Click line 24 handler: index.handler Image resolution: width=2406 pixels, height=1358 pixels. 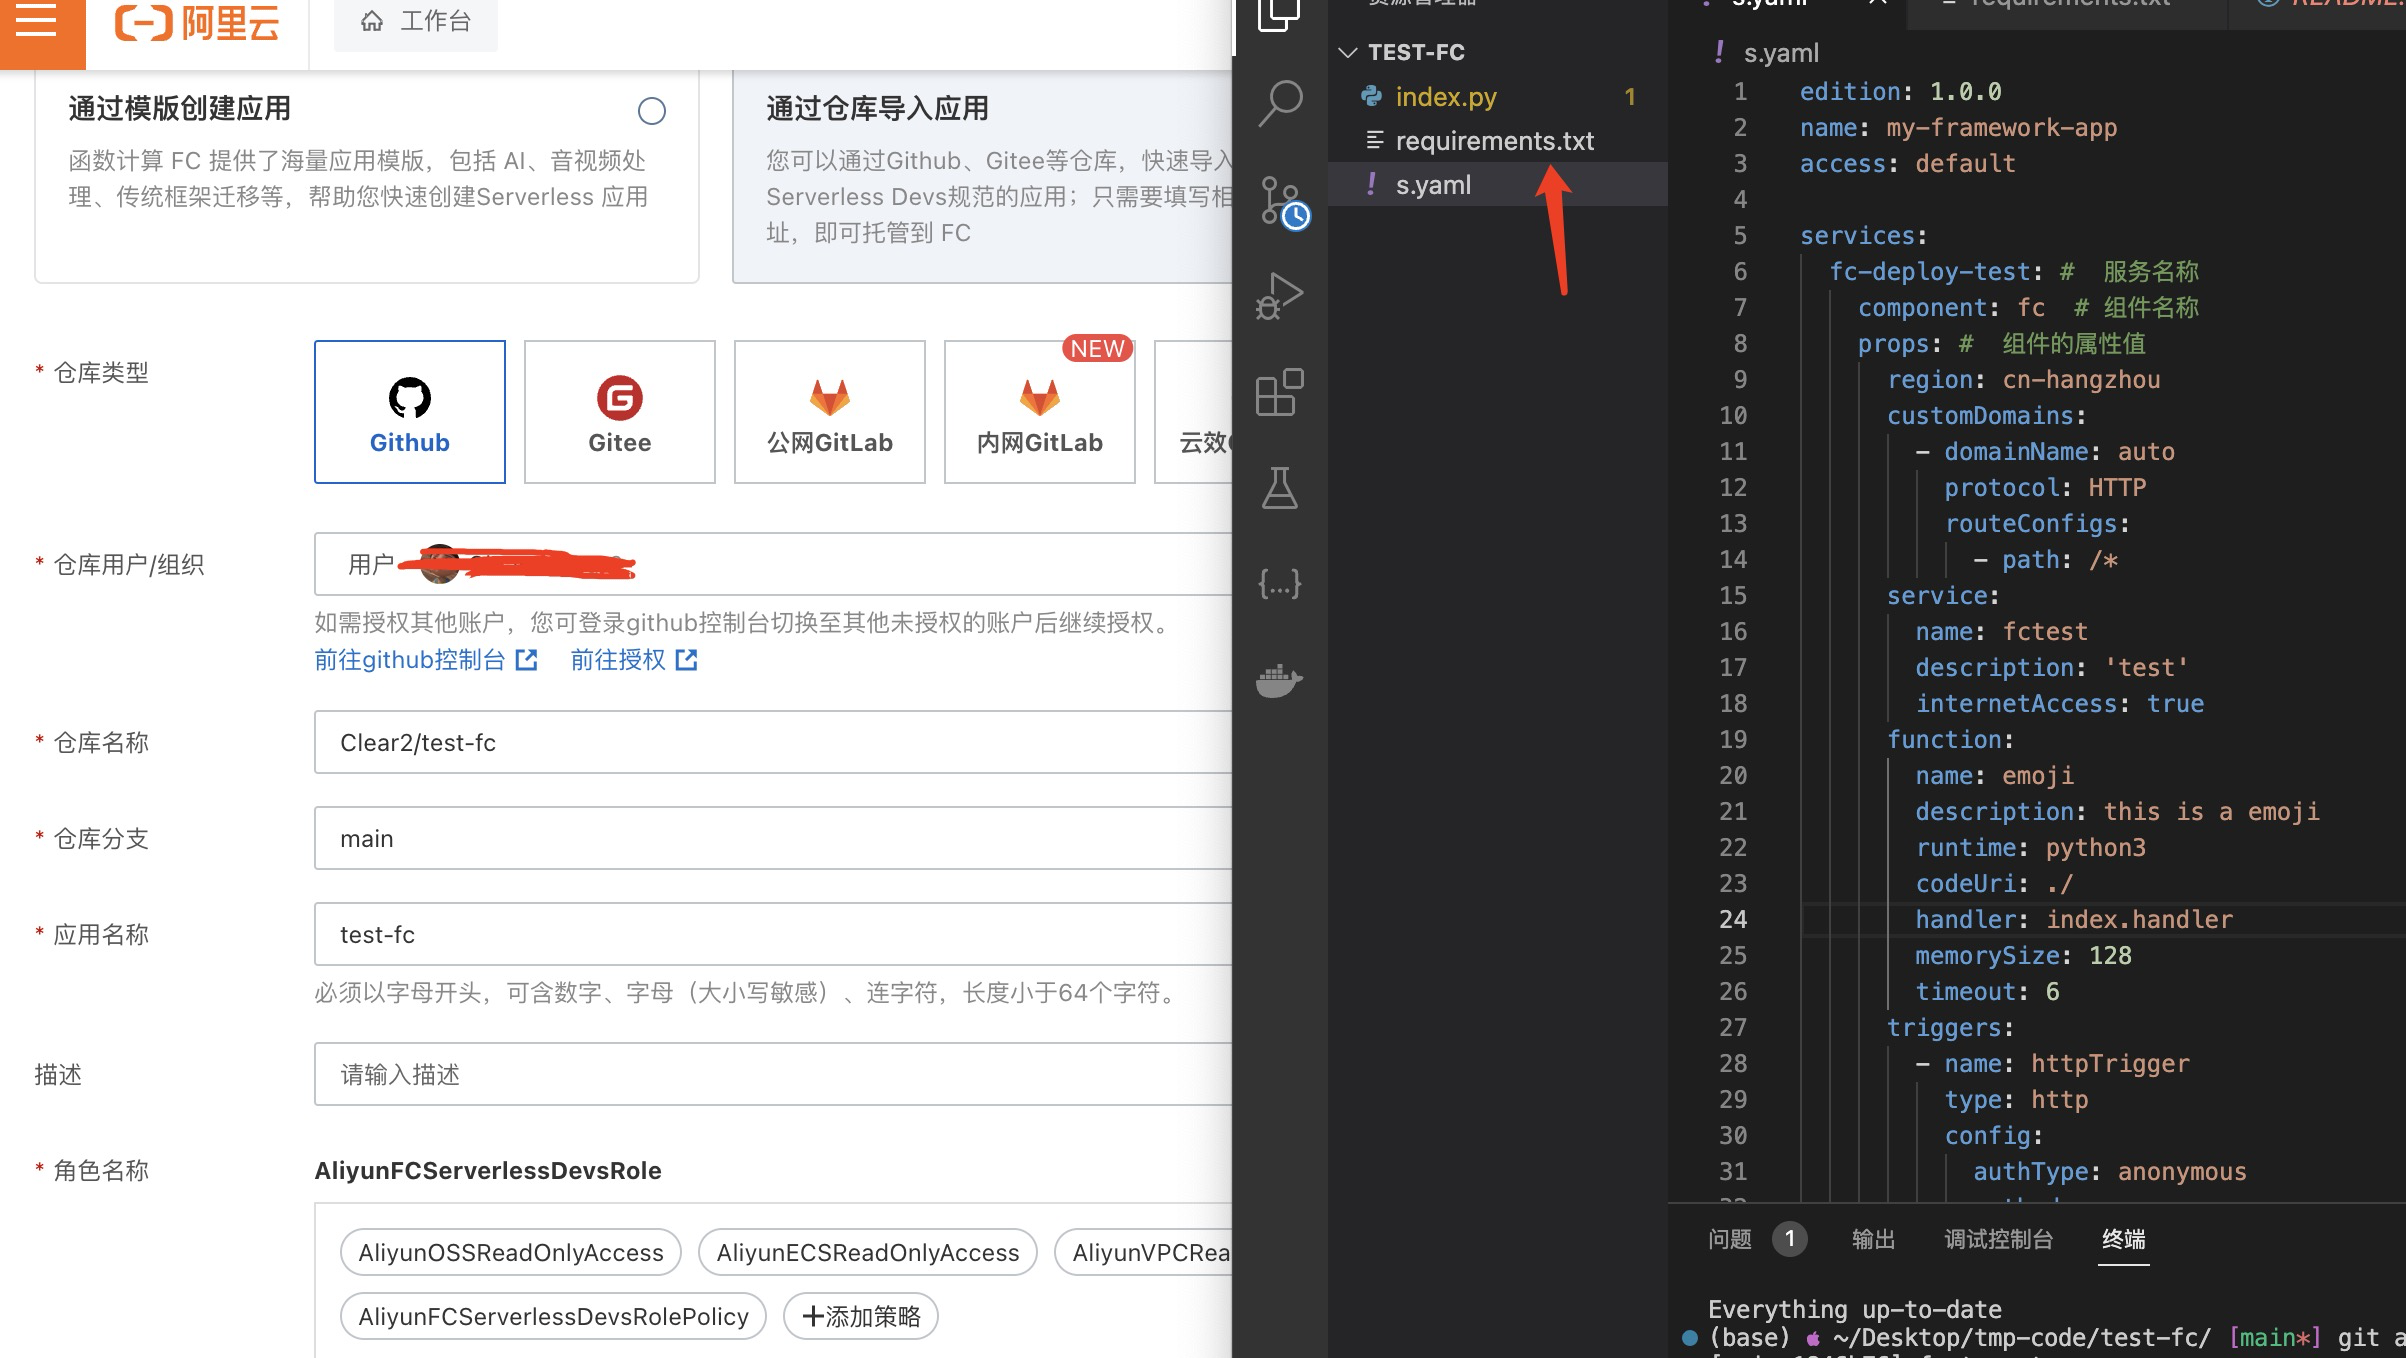pos(2073,919)
